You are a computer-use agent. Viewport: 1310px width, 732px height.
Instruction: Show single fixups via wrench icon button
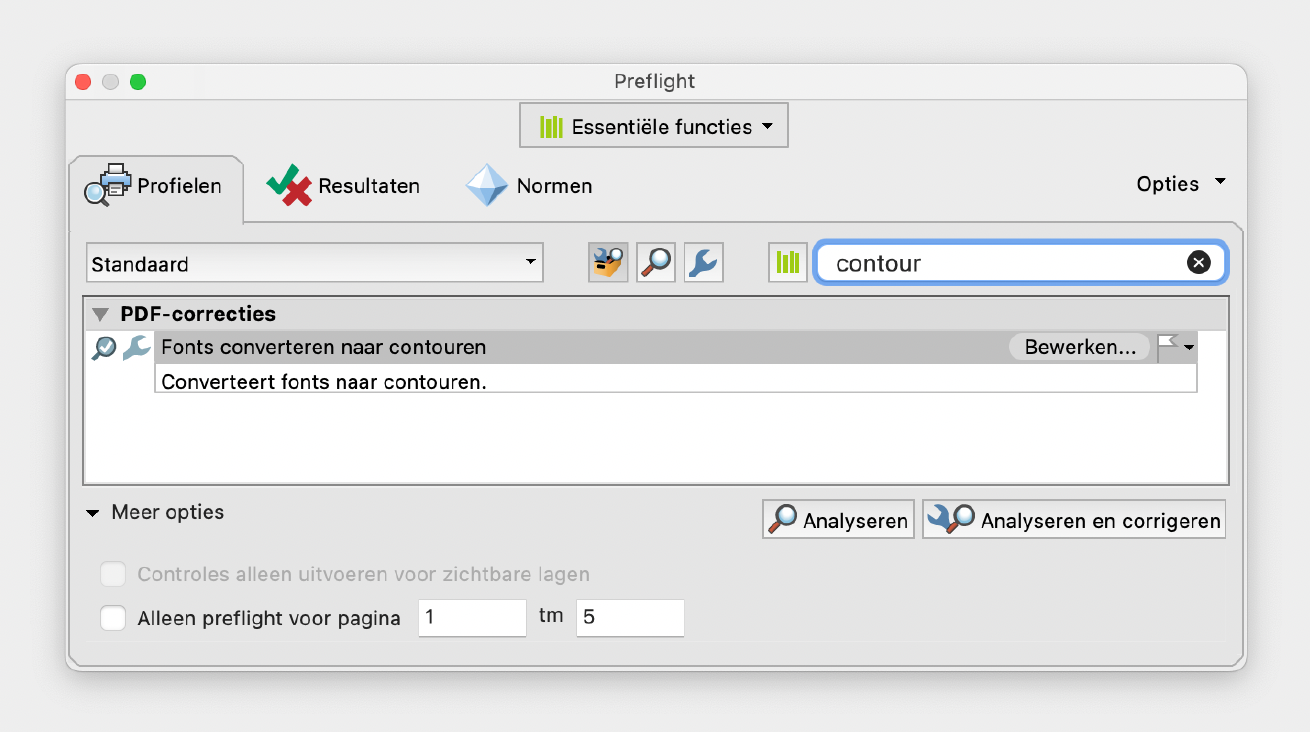coord(704,263)
